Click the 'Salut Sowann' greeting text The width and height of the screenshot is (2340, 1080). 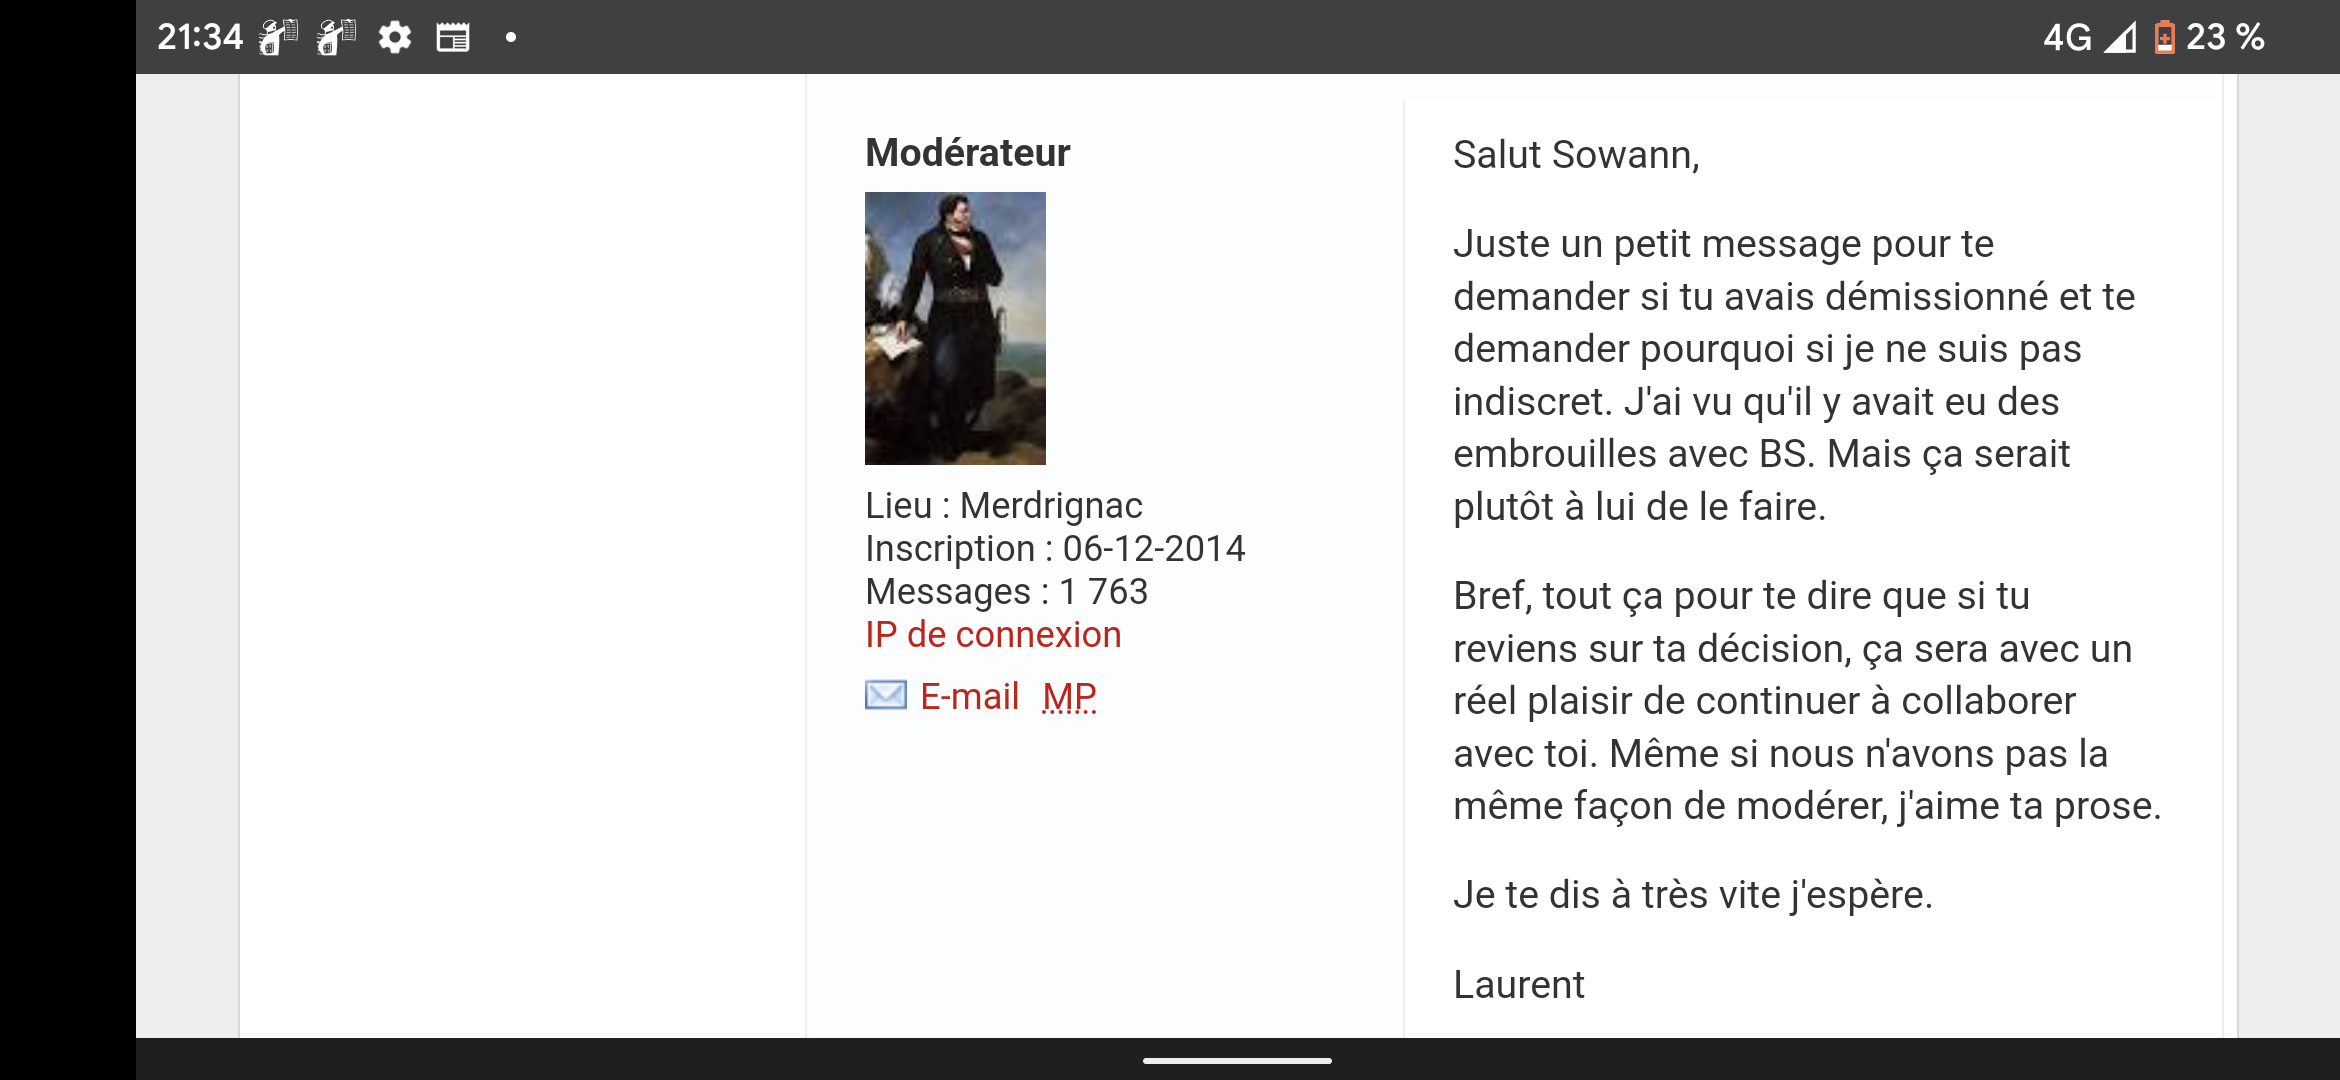click(1575, 155)
